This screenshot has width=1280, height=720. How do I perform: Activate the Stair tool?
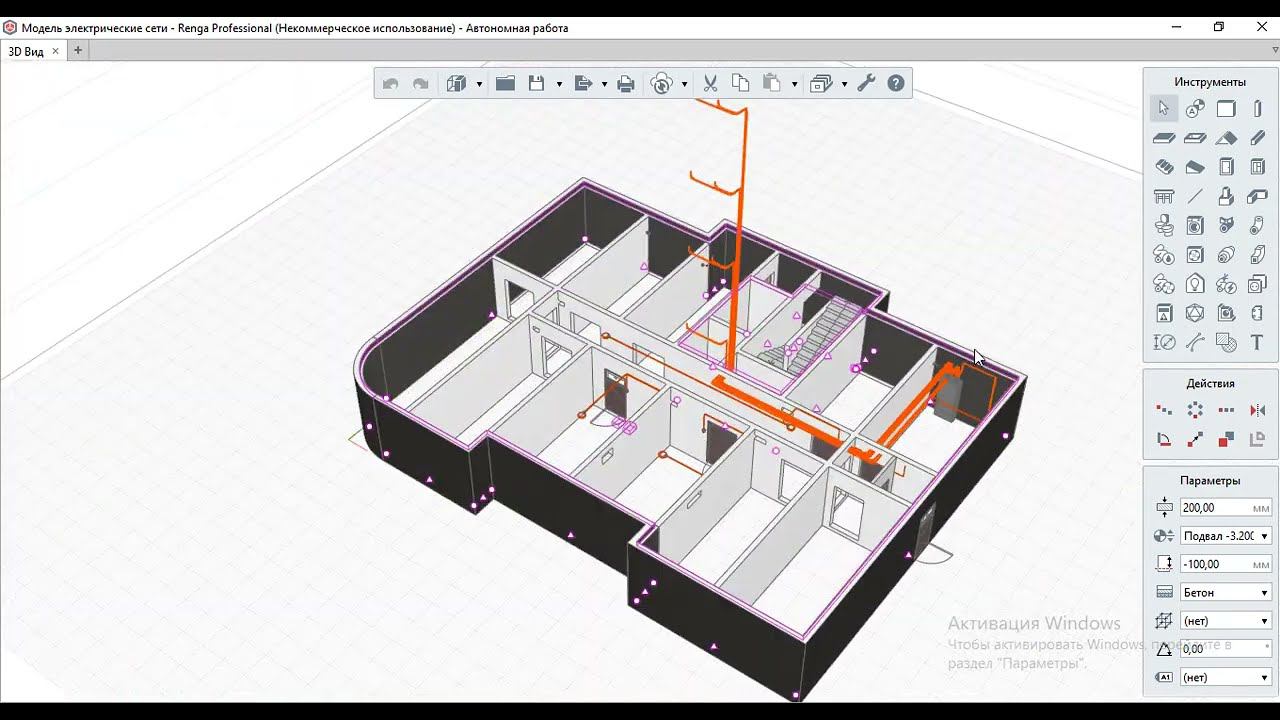1164,167
